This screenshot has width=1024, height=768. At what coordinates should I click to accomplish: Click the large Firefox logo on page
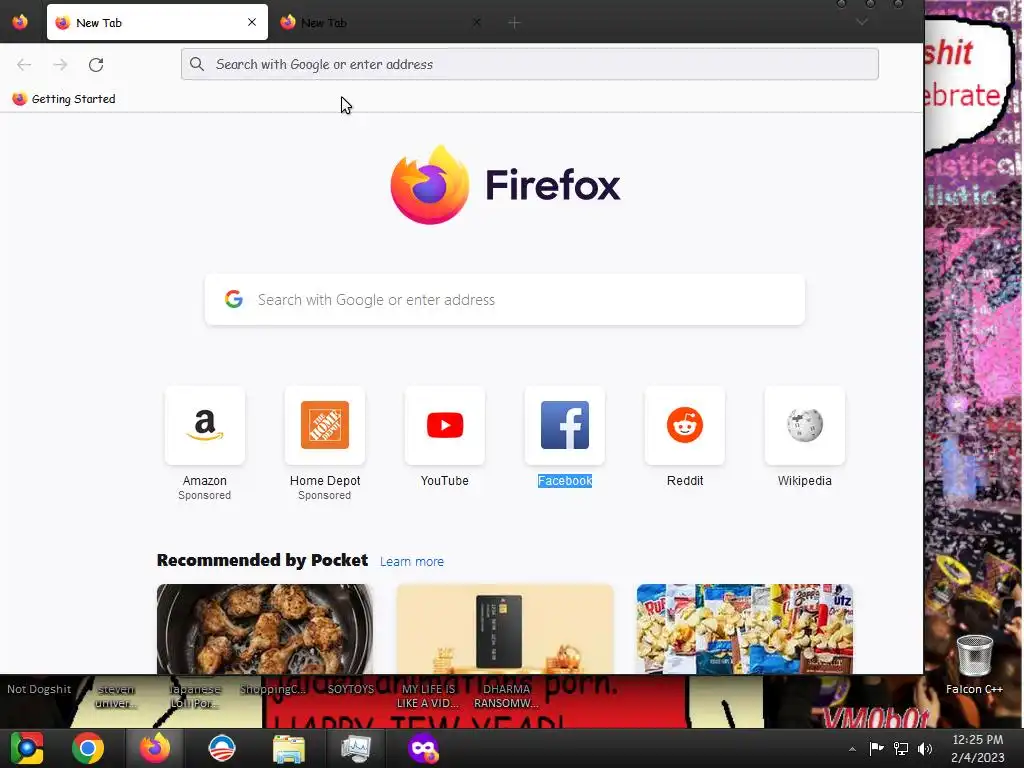(x=429, y=185)
